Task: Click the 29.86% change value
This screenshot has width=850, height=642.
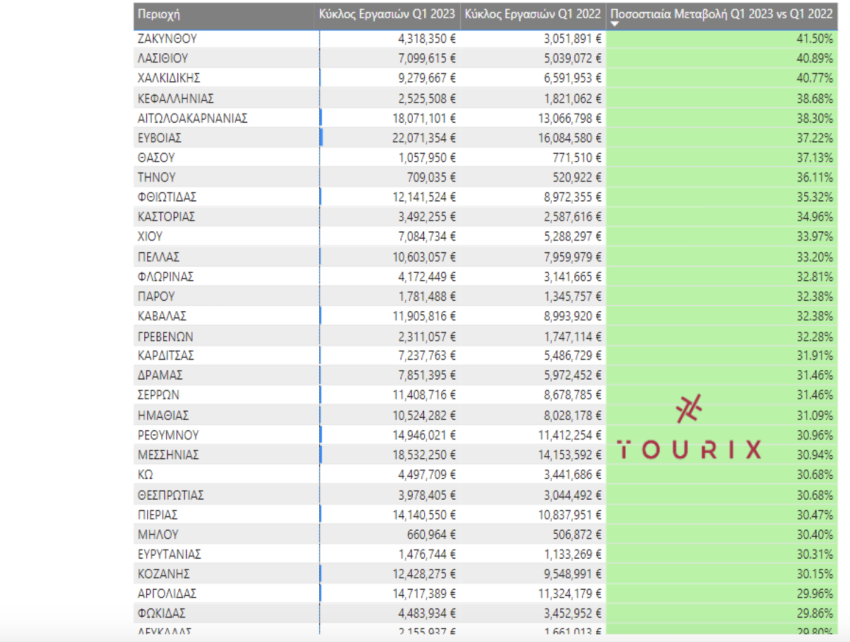Action: pos(815,613)
